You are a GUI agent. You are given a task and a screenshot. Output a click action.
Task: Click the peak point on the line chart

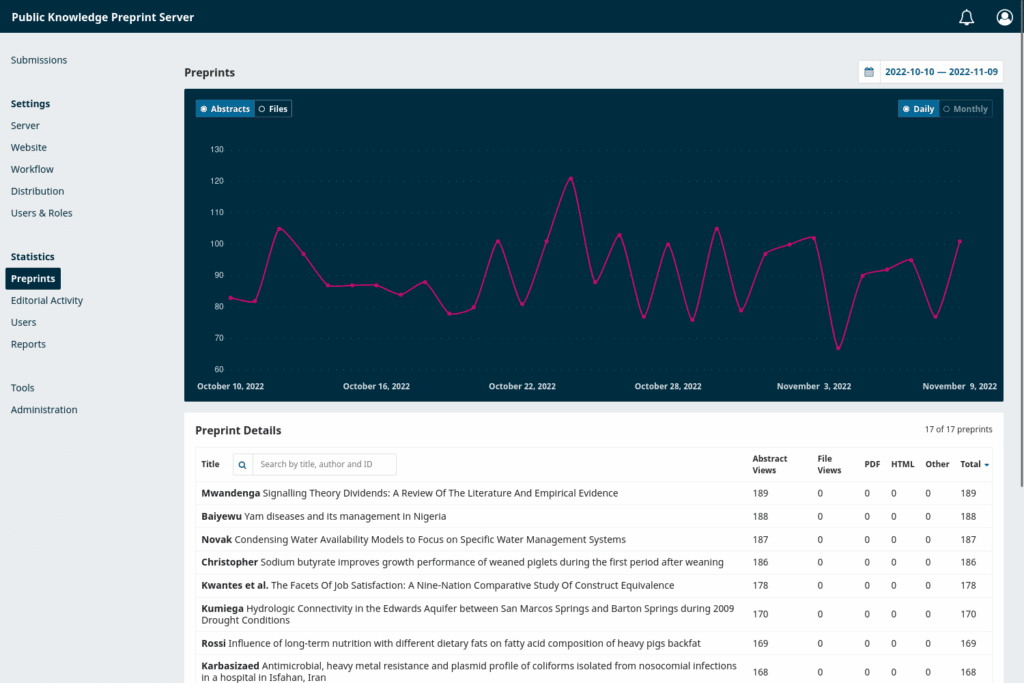point(570,177)
